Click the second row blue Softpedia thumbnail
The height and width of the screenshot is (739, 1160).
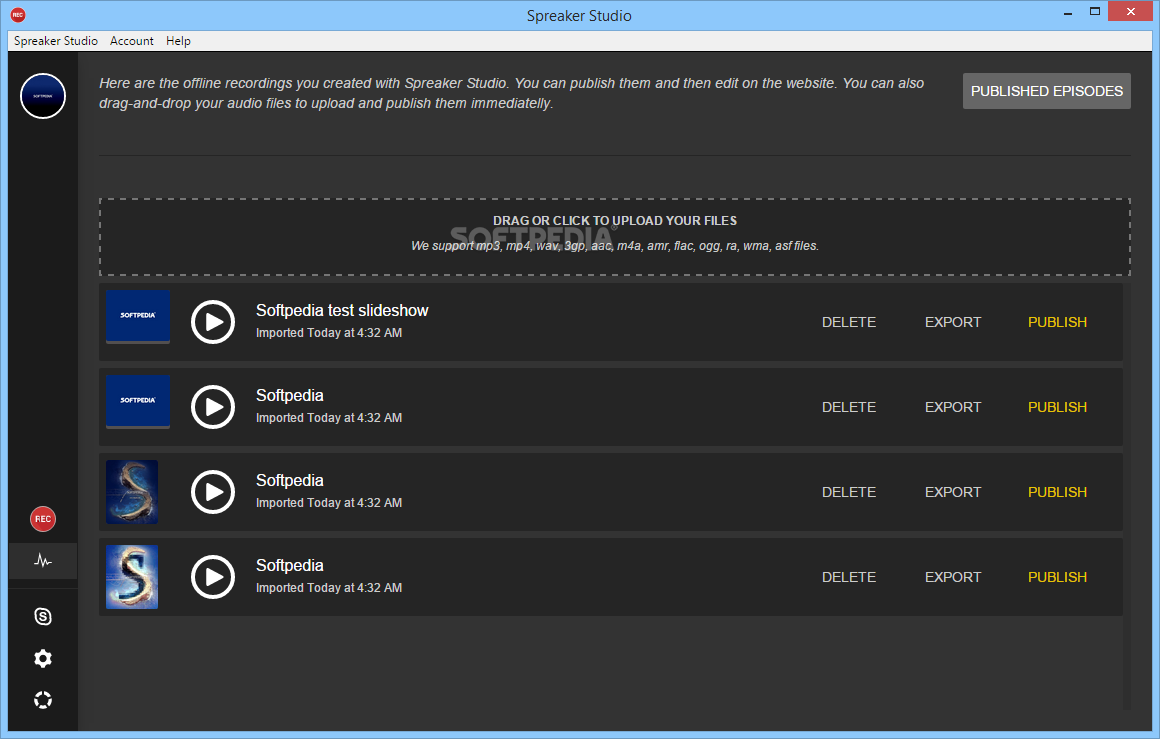[138, 402]
